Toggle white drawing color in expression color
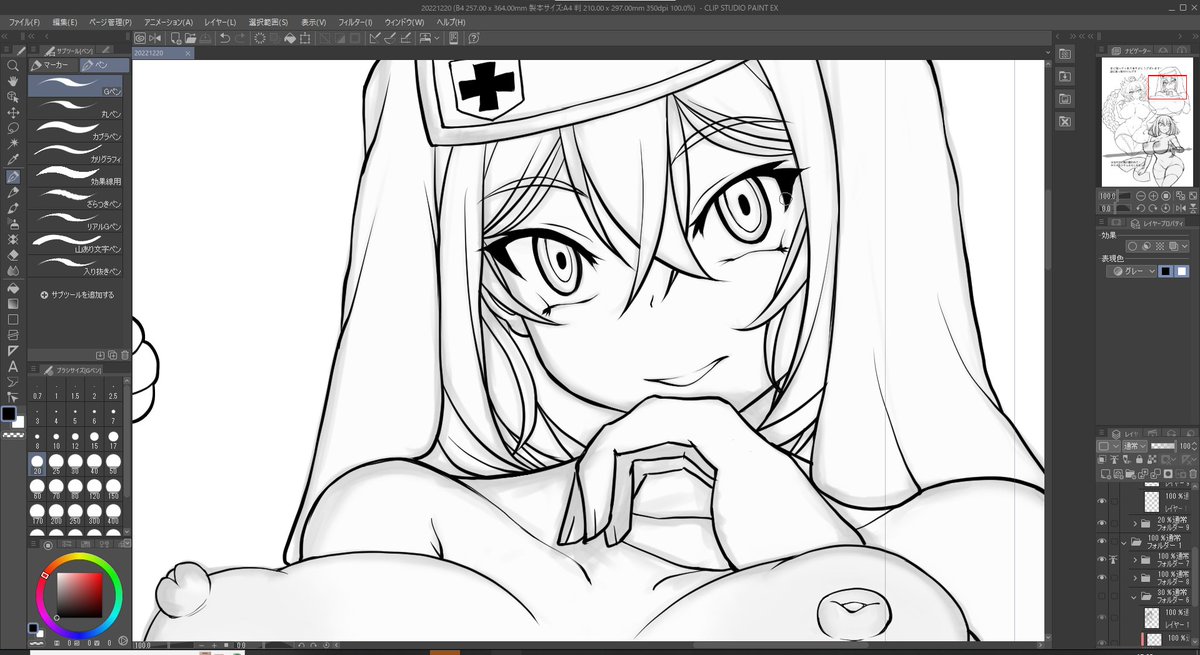The image size is (1200, 655). pyautogui.click(x=1181, y=271)
